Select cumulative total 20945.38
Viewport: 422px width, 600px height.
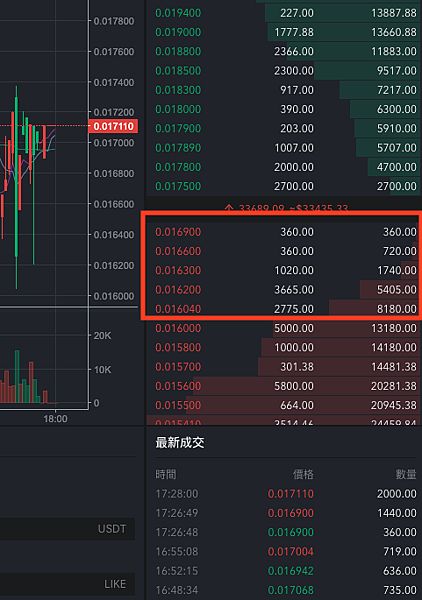pyautogui.click(x=394, y=405)
